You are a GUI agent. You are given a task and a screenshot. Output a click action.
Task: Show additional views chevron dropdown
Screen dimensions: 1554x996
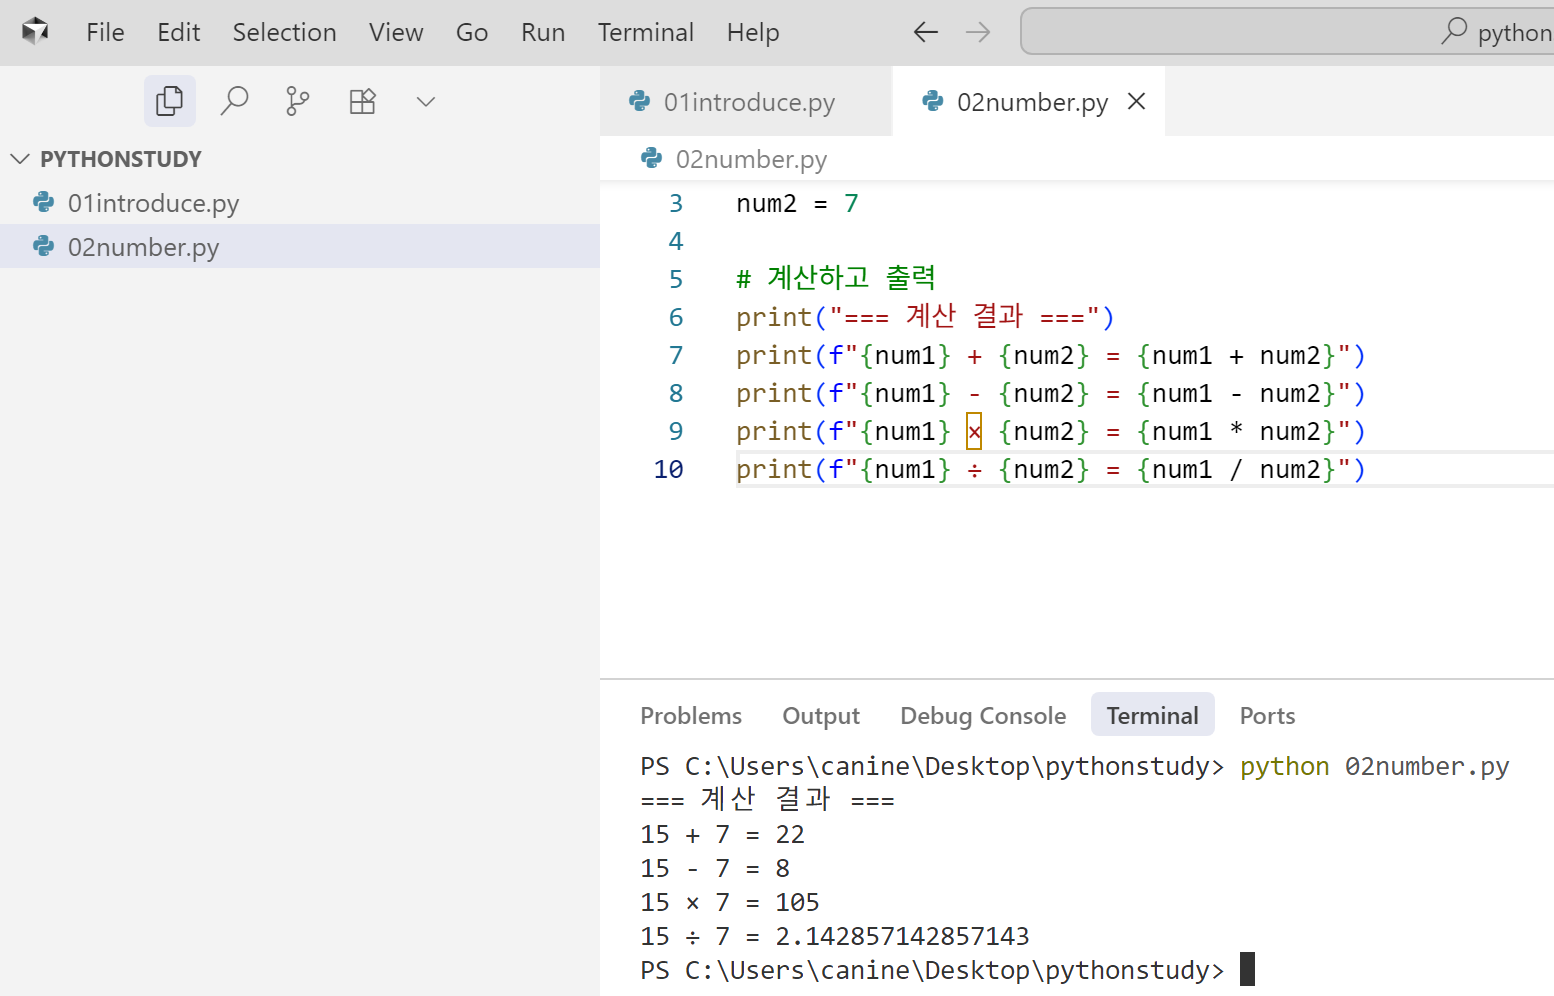tap(426, 101)
